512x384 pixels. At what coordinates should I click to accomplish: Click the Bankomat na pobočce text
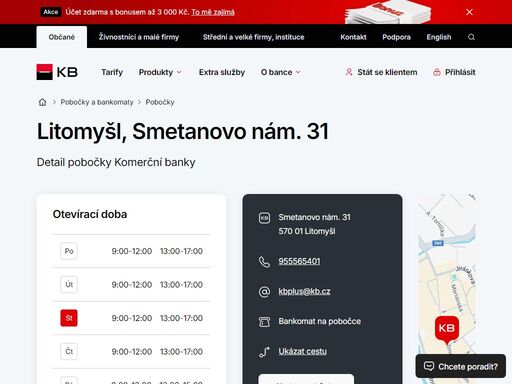tap(320, 321)
